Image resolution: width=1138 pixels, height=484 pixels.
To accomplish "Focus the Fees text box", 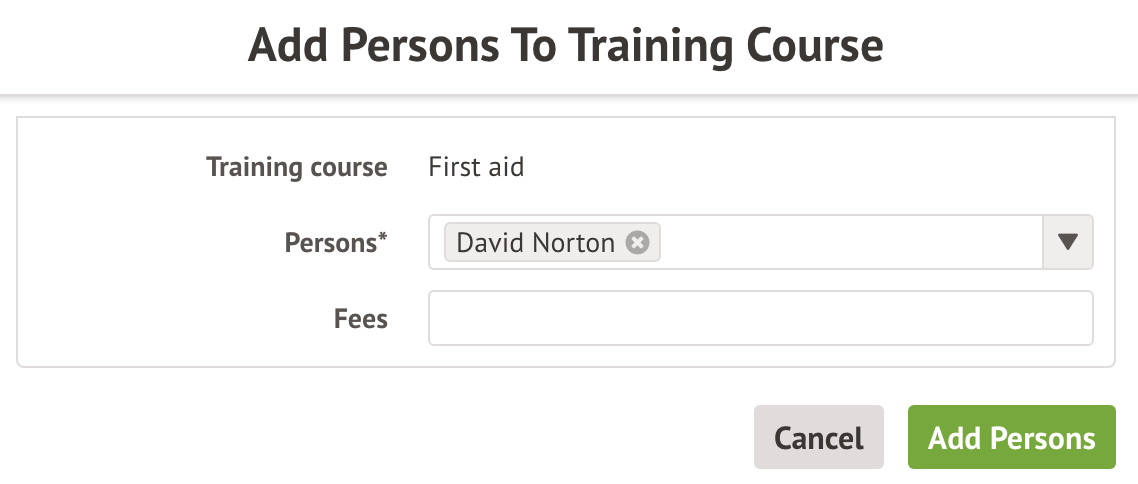I will click(760, 319).
